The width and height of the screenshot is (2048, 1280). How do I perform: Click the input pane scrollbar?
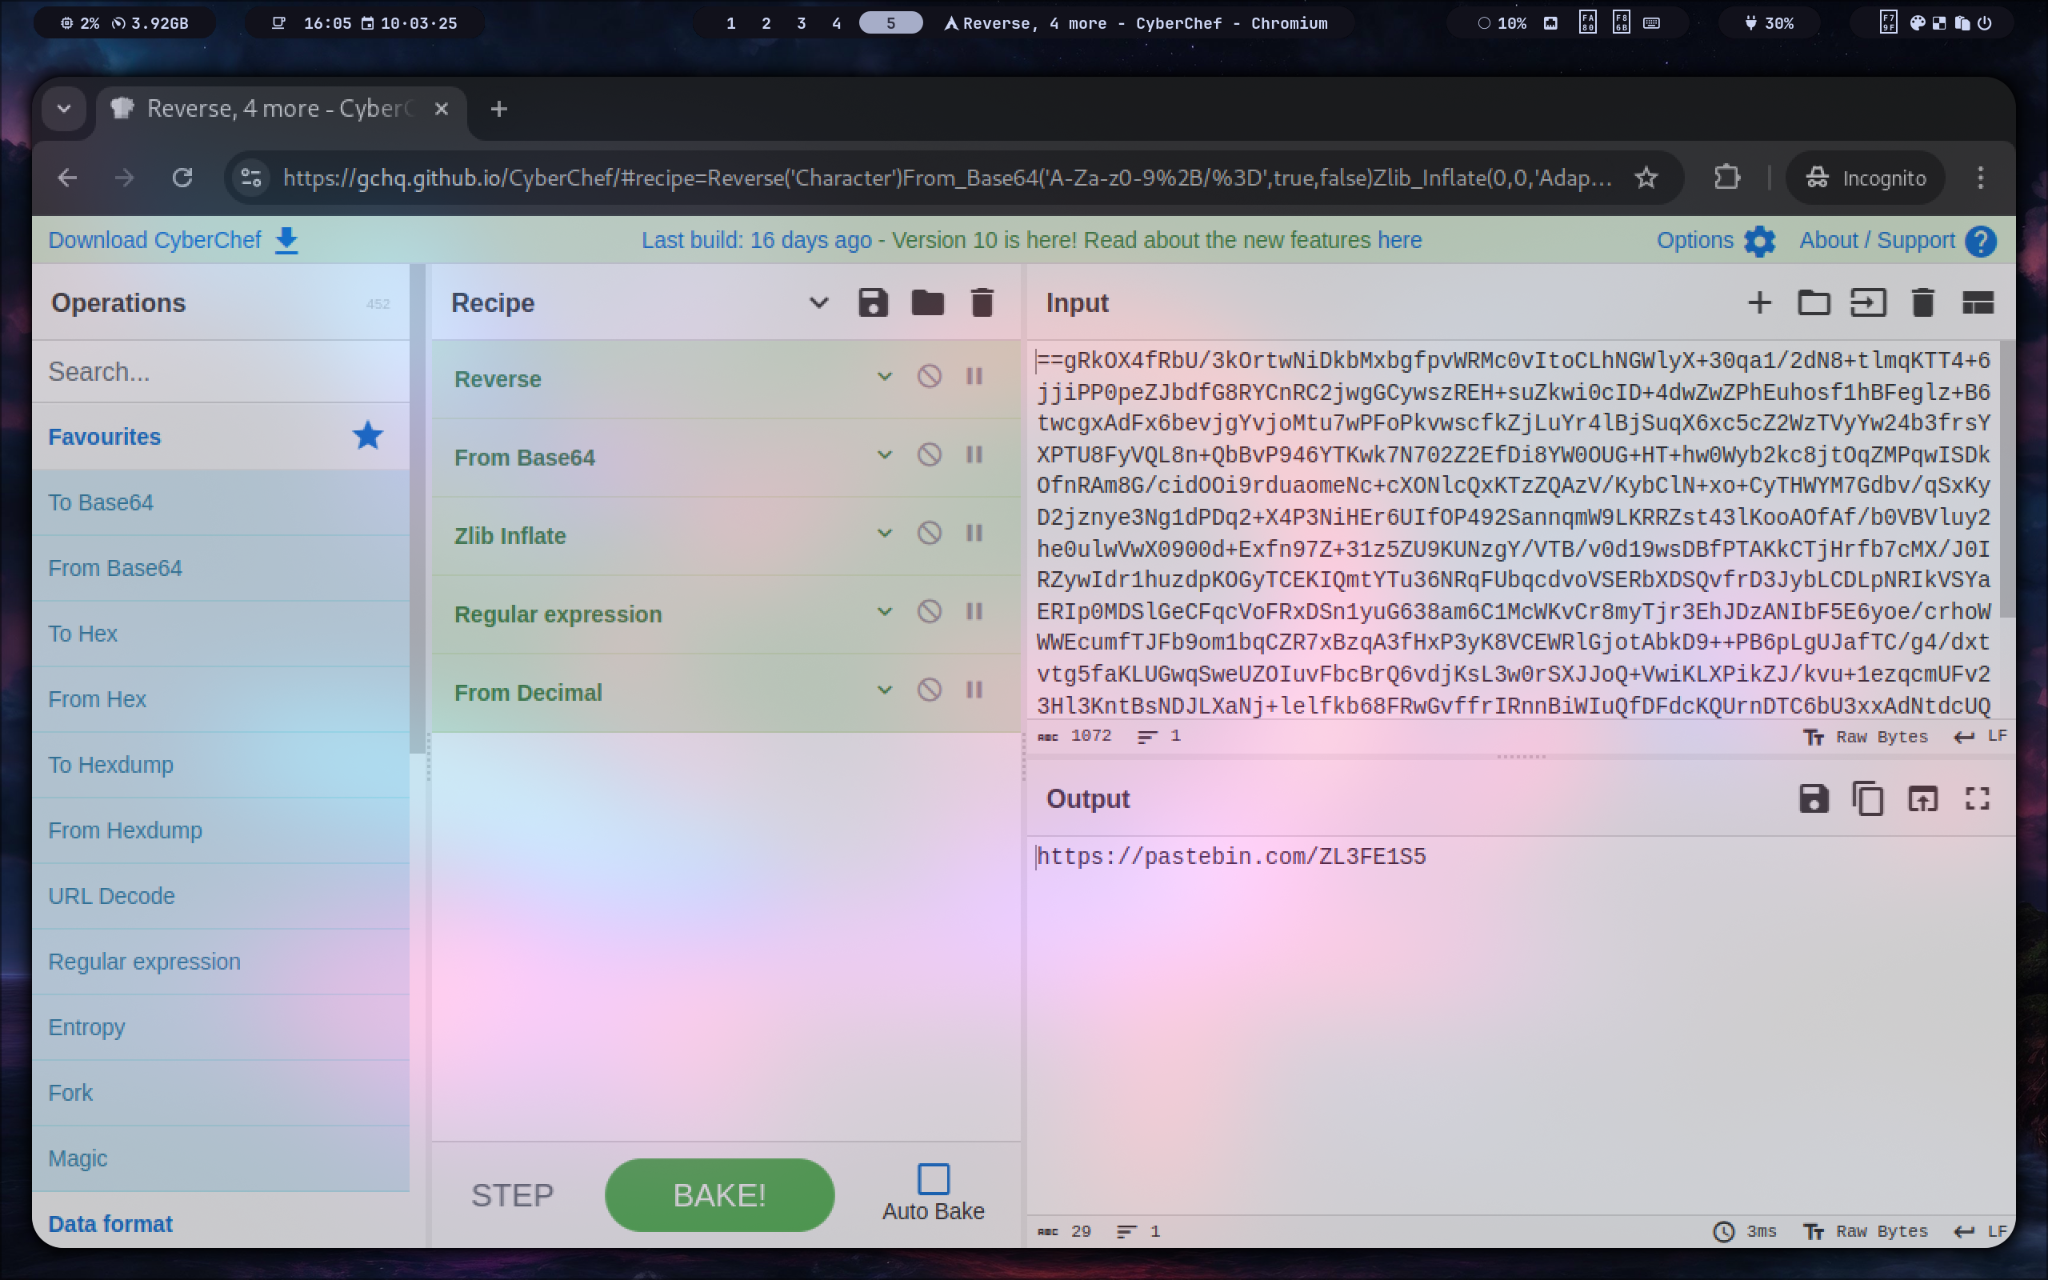2006,480
